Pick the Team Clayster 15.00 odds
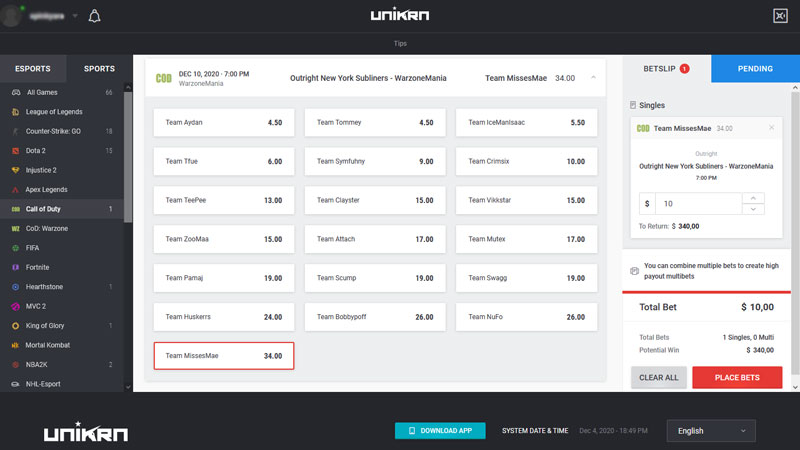This screenshot has height=450, width=800. point(375,200)
